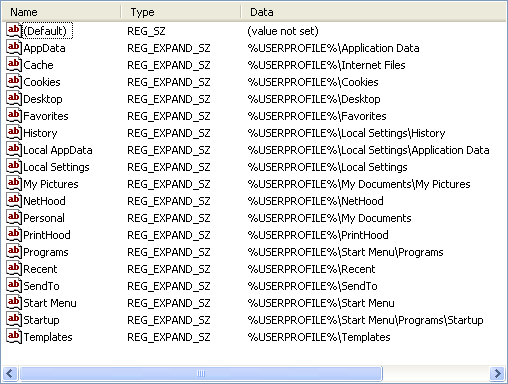Viewport: 508px width, 384px height.
Task: Click '%USERPROFILE%\Local Settings\Application Data' data cell
Action: click(368, 150)
